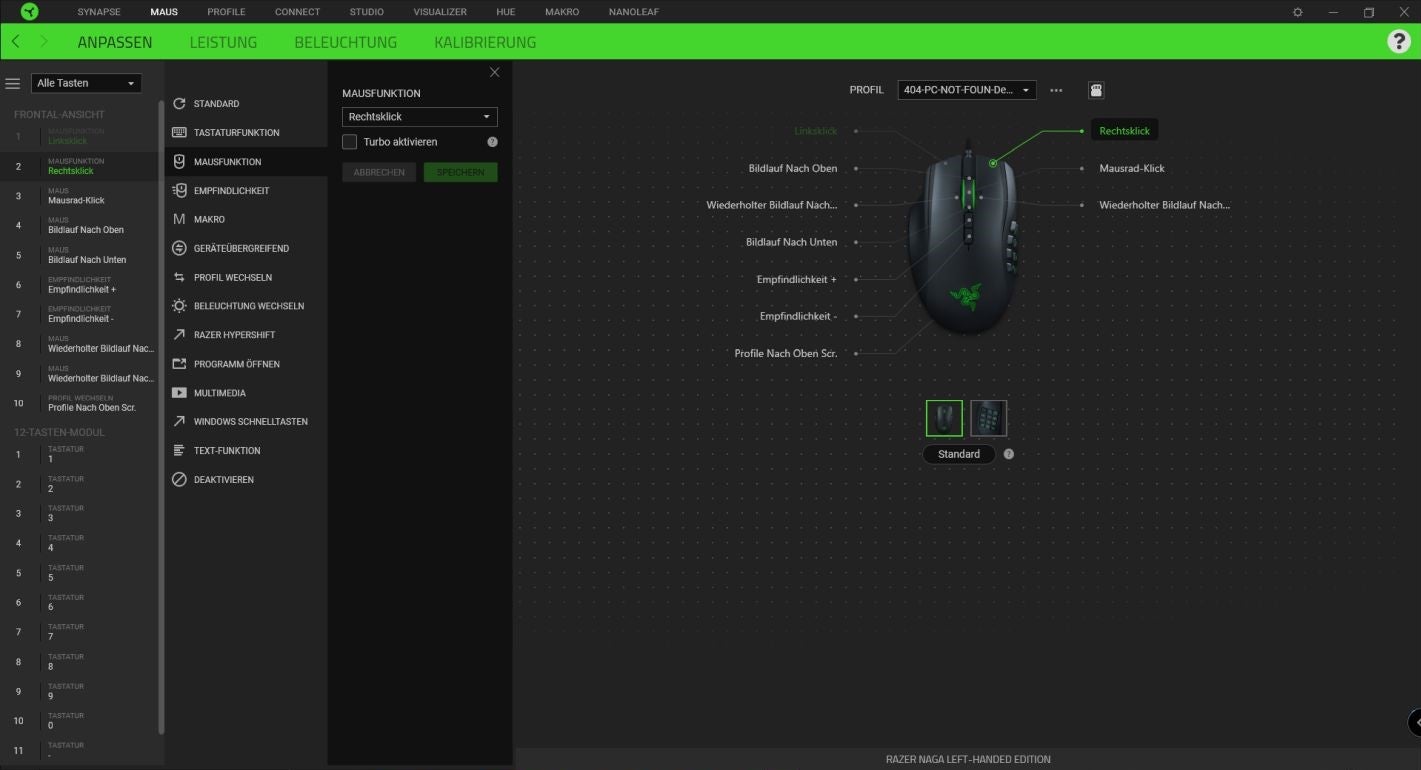This screenshot has width=1421, height=770.
Task: Click the Turbo help info icon
Action: tap(492, 142)
